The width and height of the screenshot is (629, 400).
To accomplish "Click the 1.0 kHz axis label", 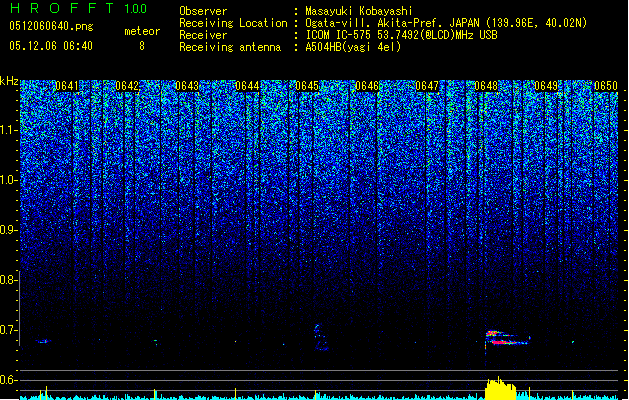I will click(x=8, y=181).
